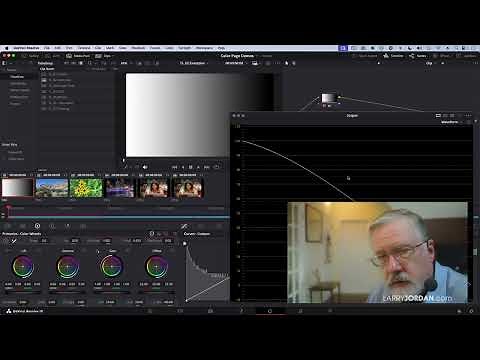
Task: Select the corrector node in node editor
Action: coord(329,98)
